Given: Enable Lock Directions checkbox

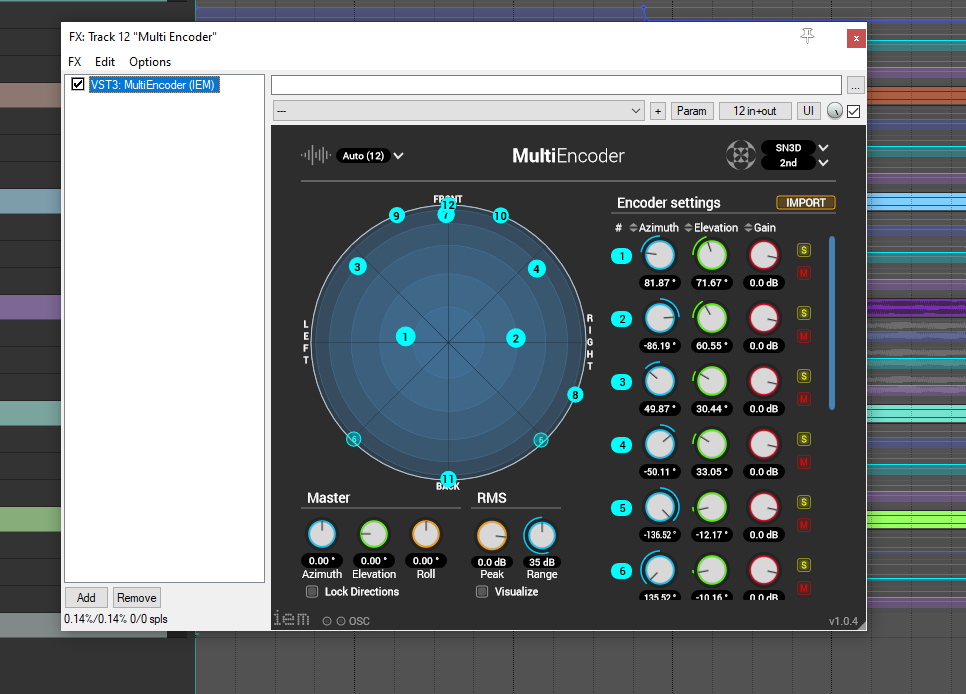Looking at the screenshot, I should [x=312, y=592].
